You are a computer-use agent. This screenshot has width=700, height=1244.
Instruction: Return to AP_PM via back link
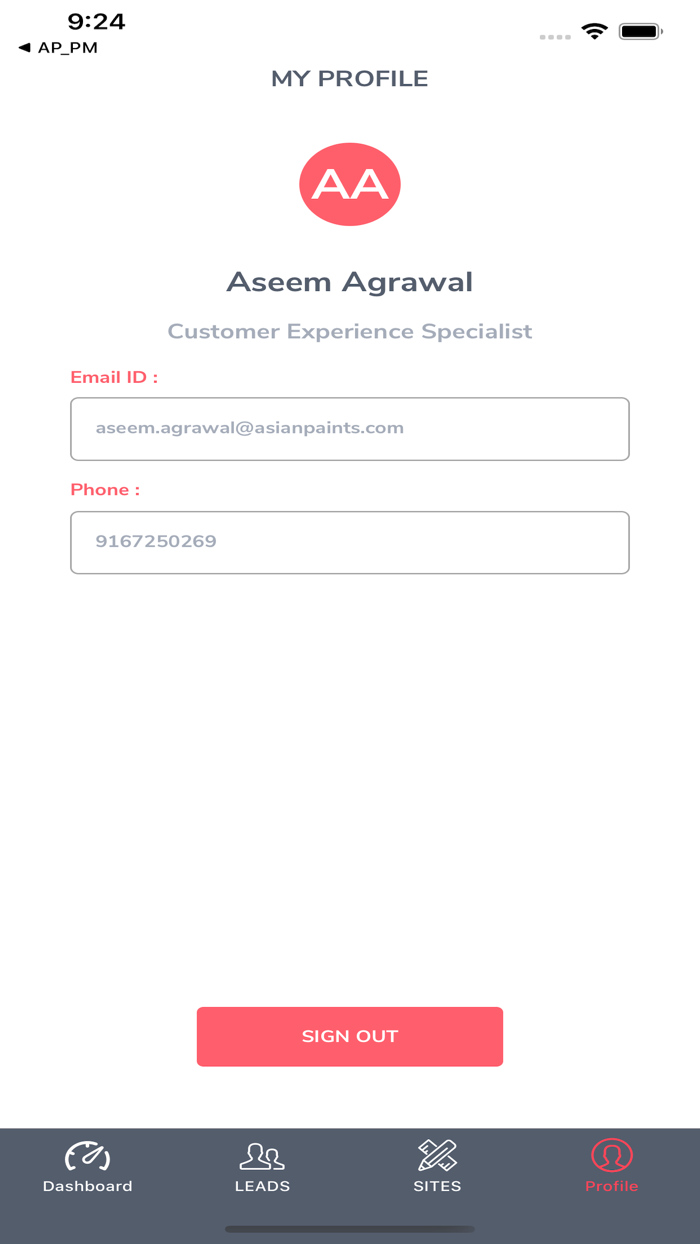(57, 46)
